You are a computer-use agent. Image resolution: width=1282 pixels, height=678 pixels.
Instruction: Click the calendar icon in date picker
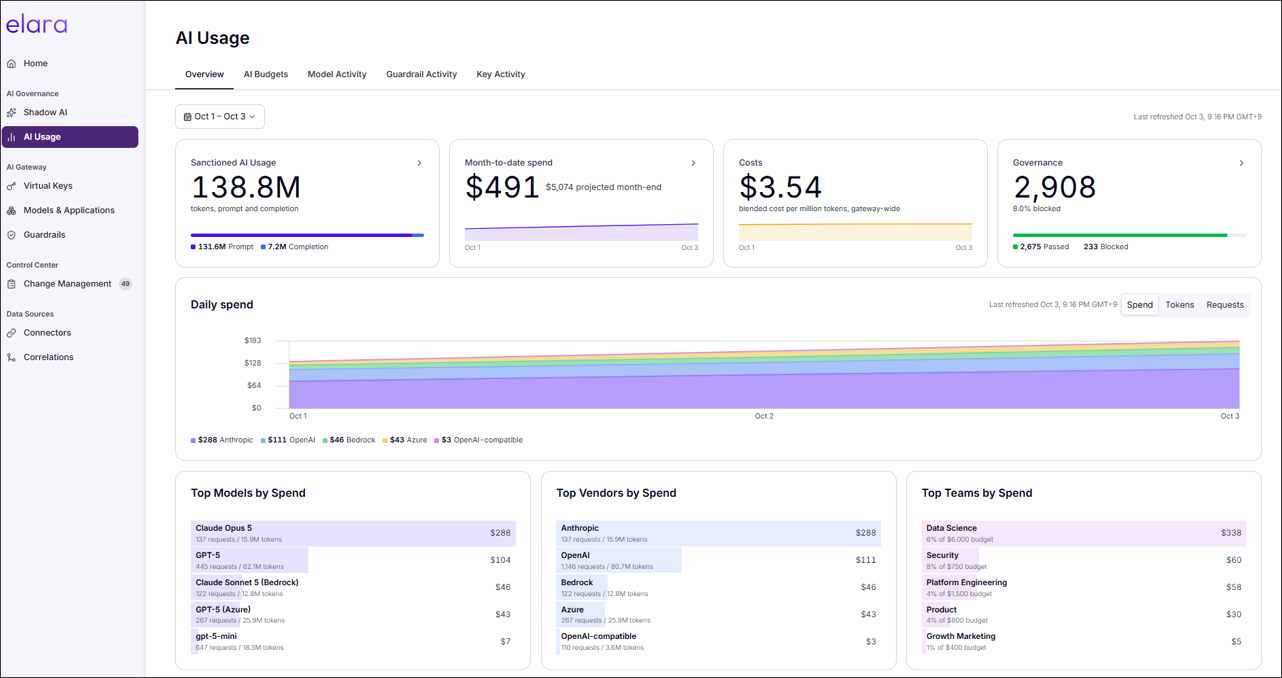[188, 117]
